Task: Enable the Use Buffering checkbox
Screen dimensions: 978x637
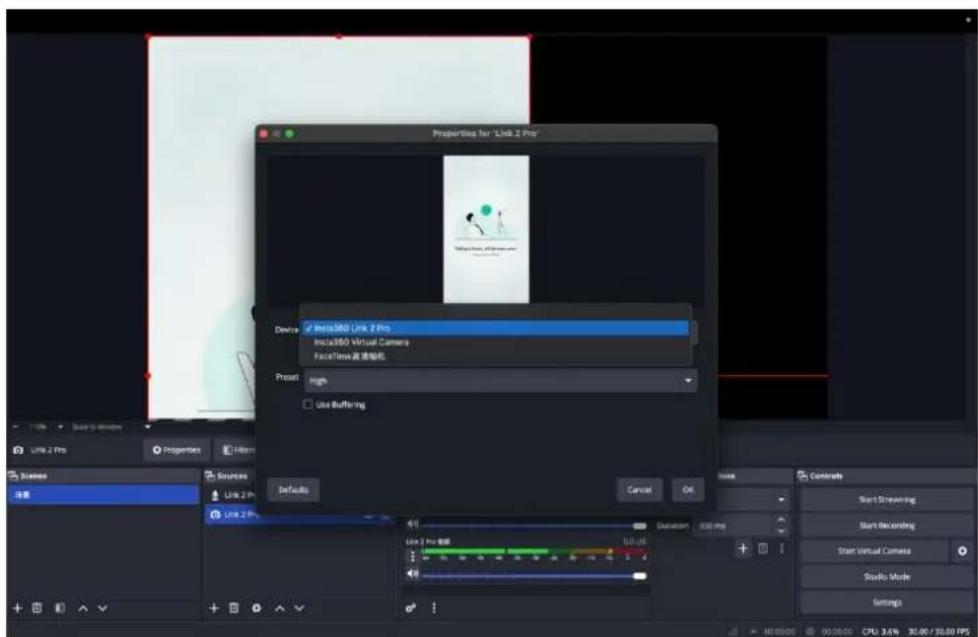Action: click(x=307, y=404)
